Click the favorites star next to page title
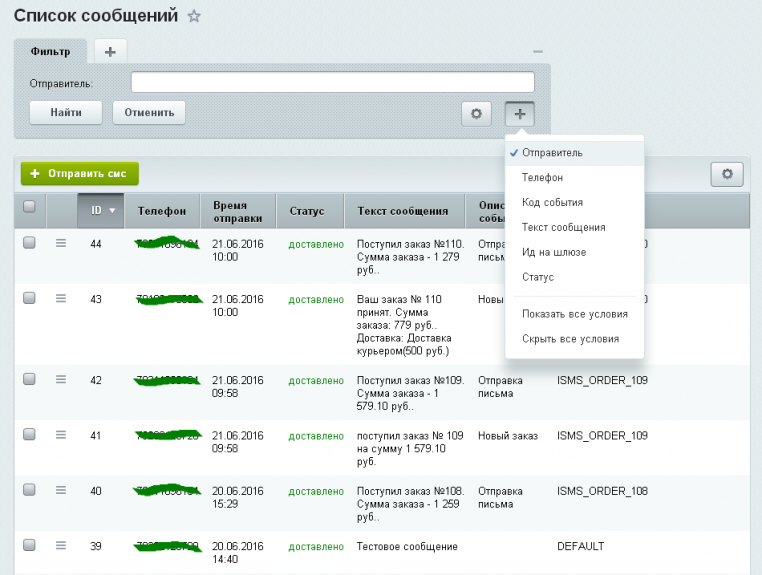The image size is (762, 575). [x=194, y=16]
